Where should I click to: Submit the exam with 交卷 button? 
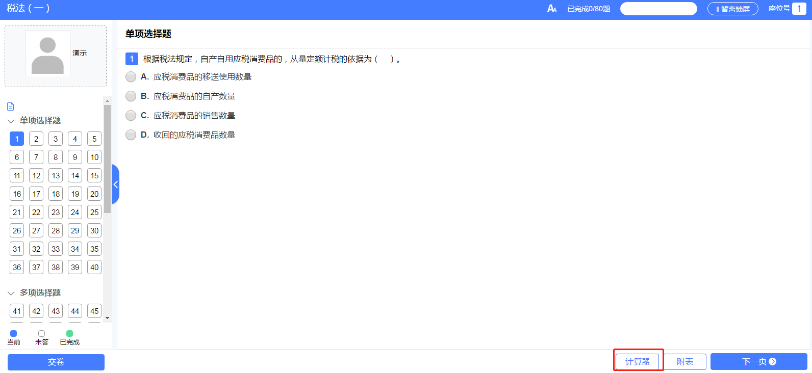(x=56, y=362)
